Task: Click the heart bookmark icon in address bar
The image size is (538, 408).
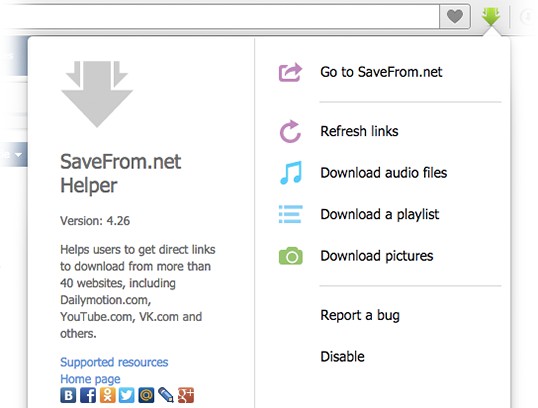Action: 455,16
